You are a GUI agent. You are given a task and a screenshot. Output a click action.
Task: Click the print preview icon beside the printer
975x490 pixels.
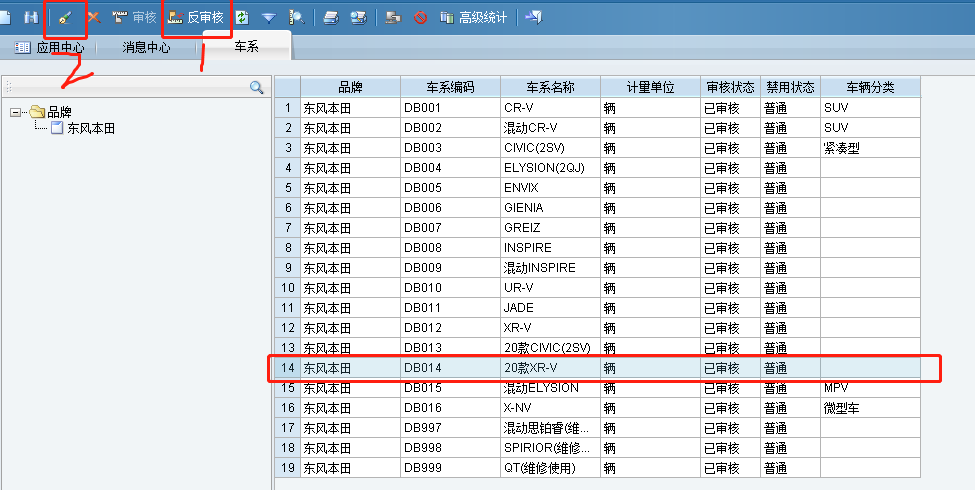358,17
